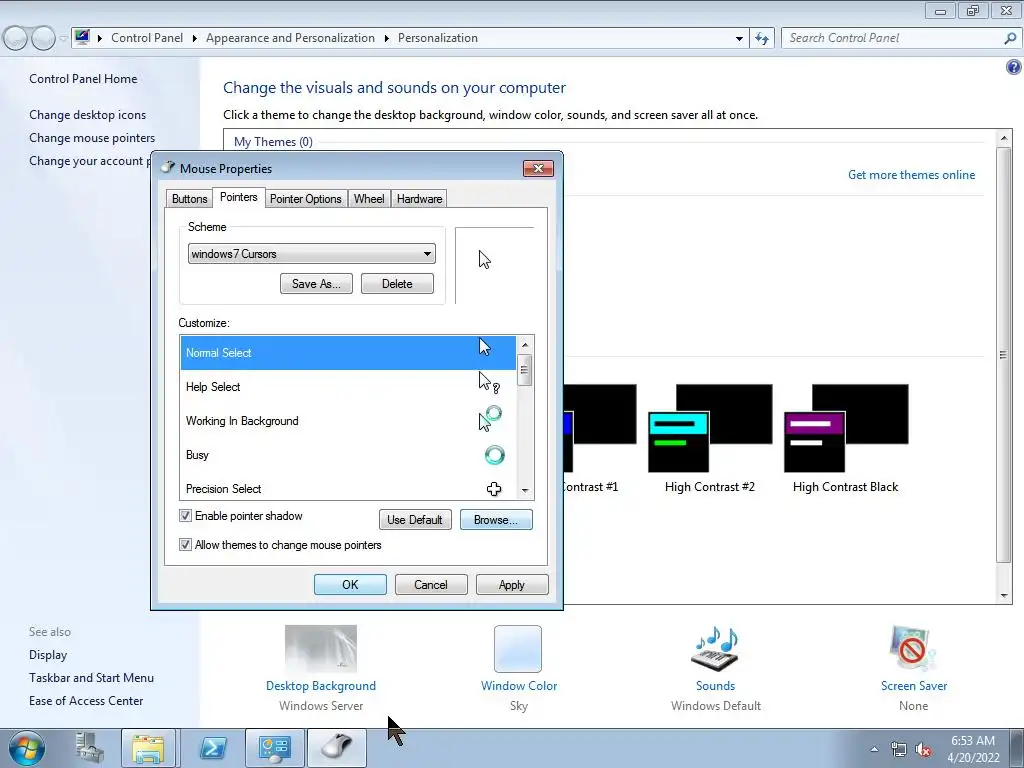Switch to the Pointer Options tab

tap(306, 199)
